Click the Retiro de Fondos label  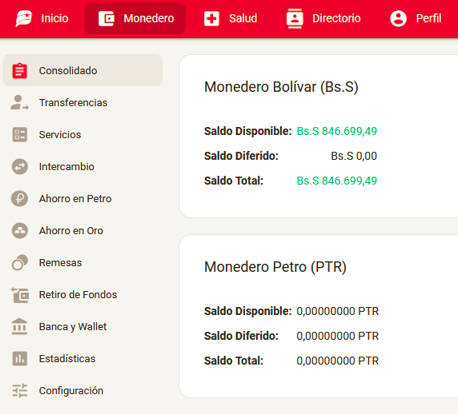point(78,295)
